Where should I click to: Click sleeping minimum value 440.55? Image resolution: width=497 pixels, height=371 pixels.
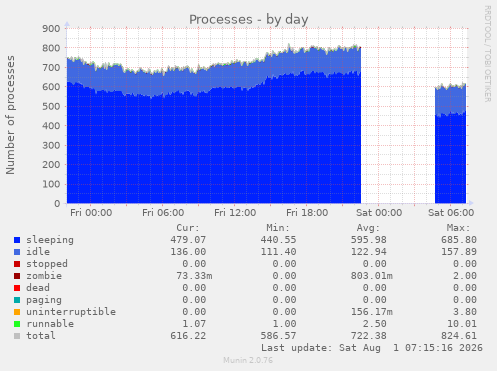[x=278, y=240]
